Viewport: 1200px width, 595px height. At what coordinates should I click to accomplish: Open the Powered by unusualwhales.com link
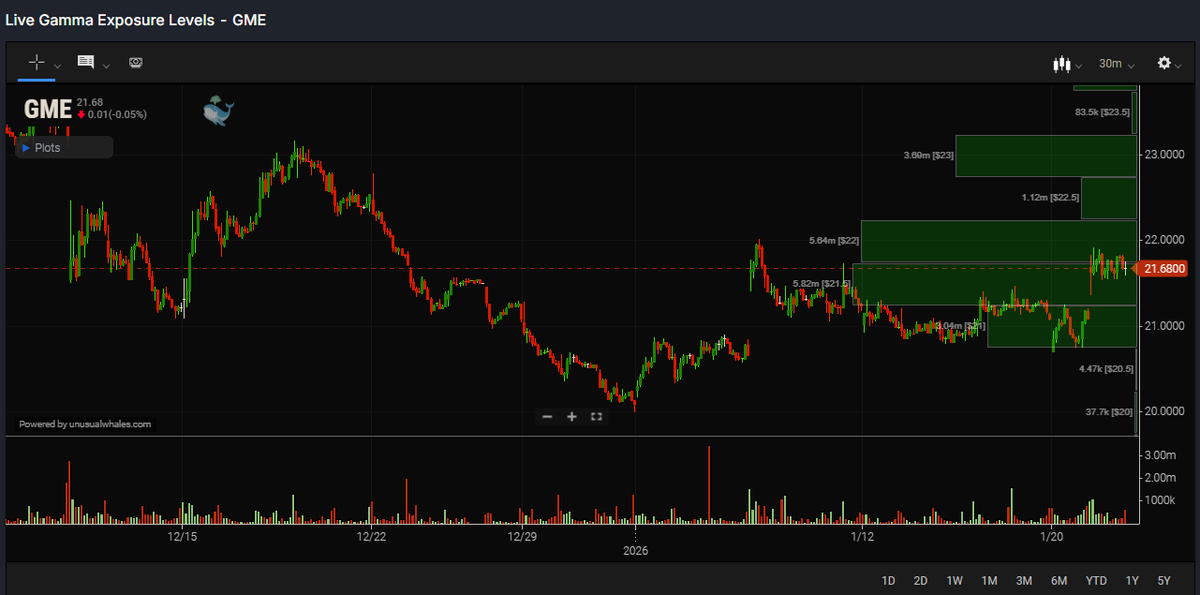tap(85, 424)
